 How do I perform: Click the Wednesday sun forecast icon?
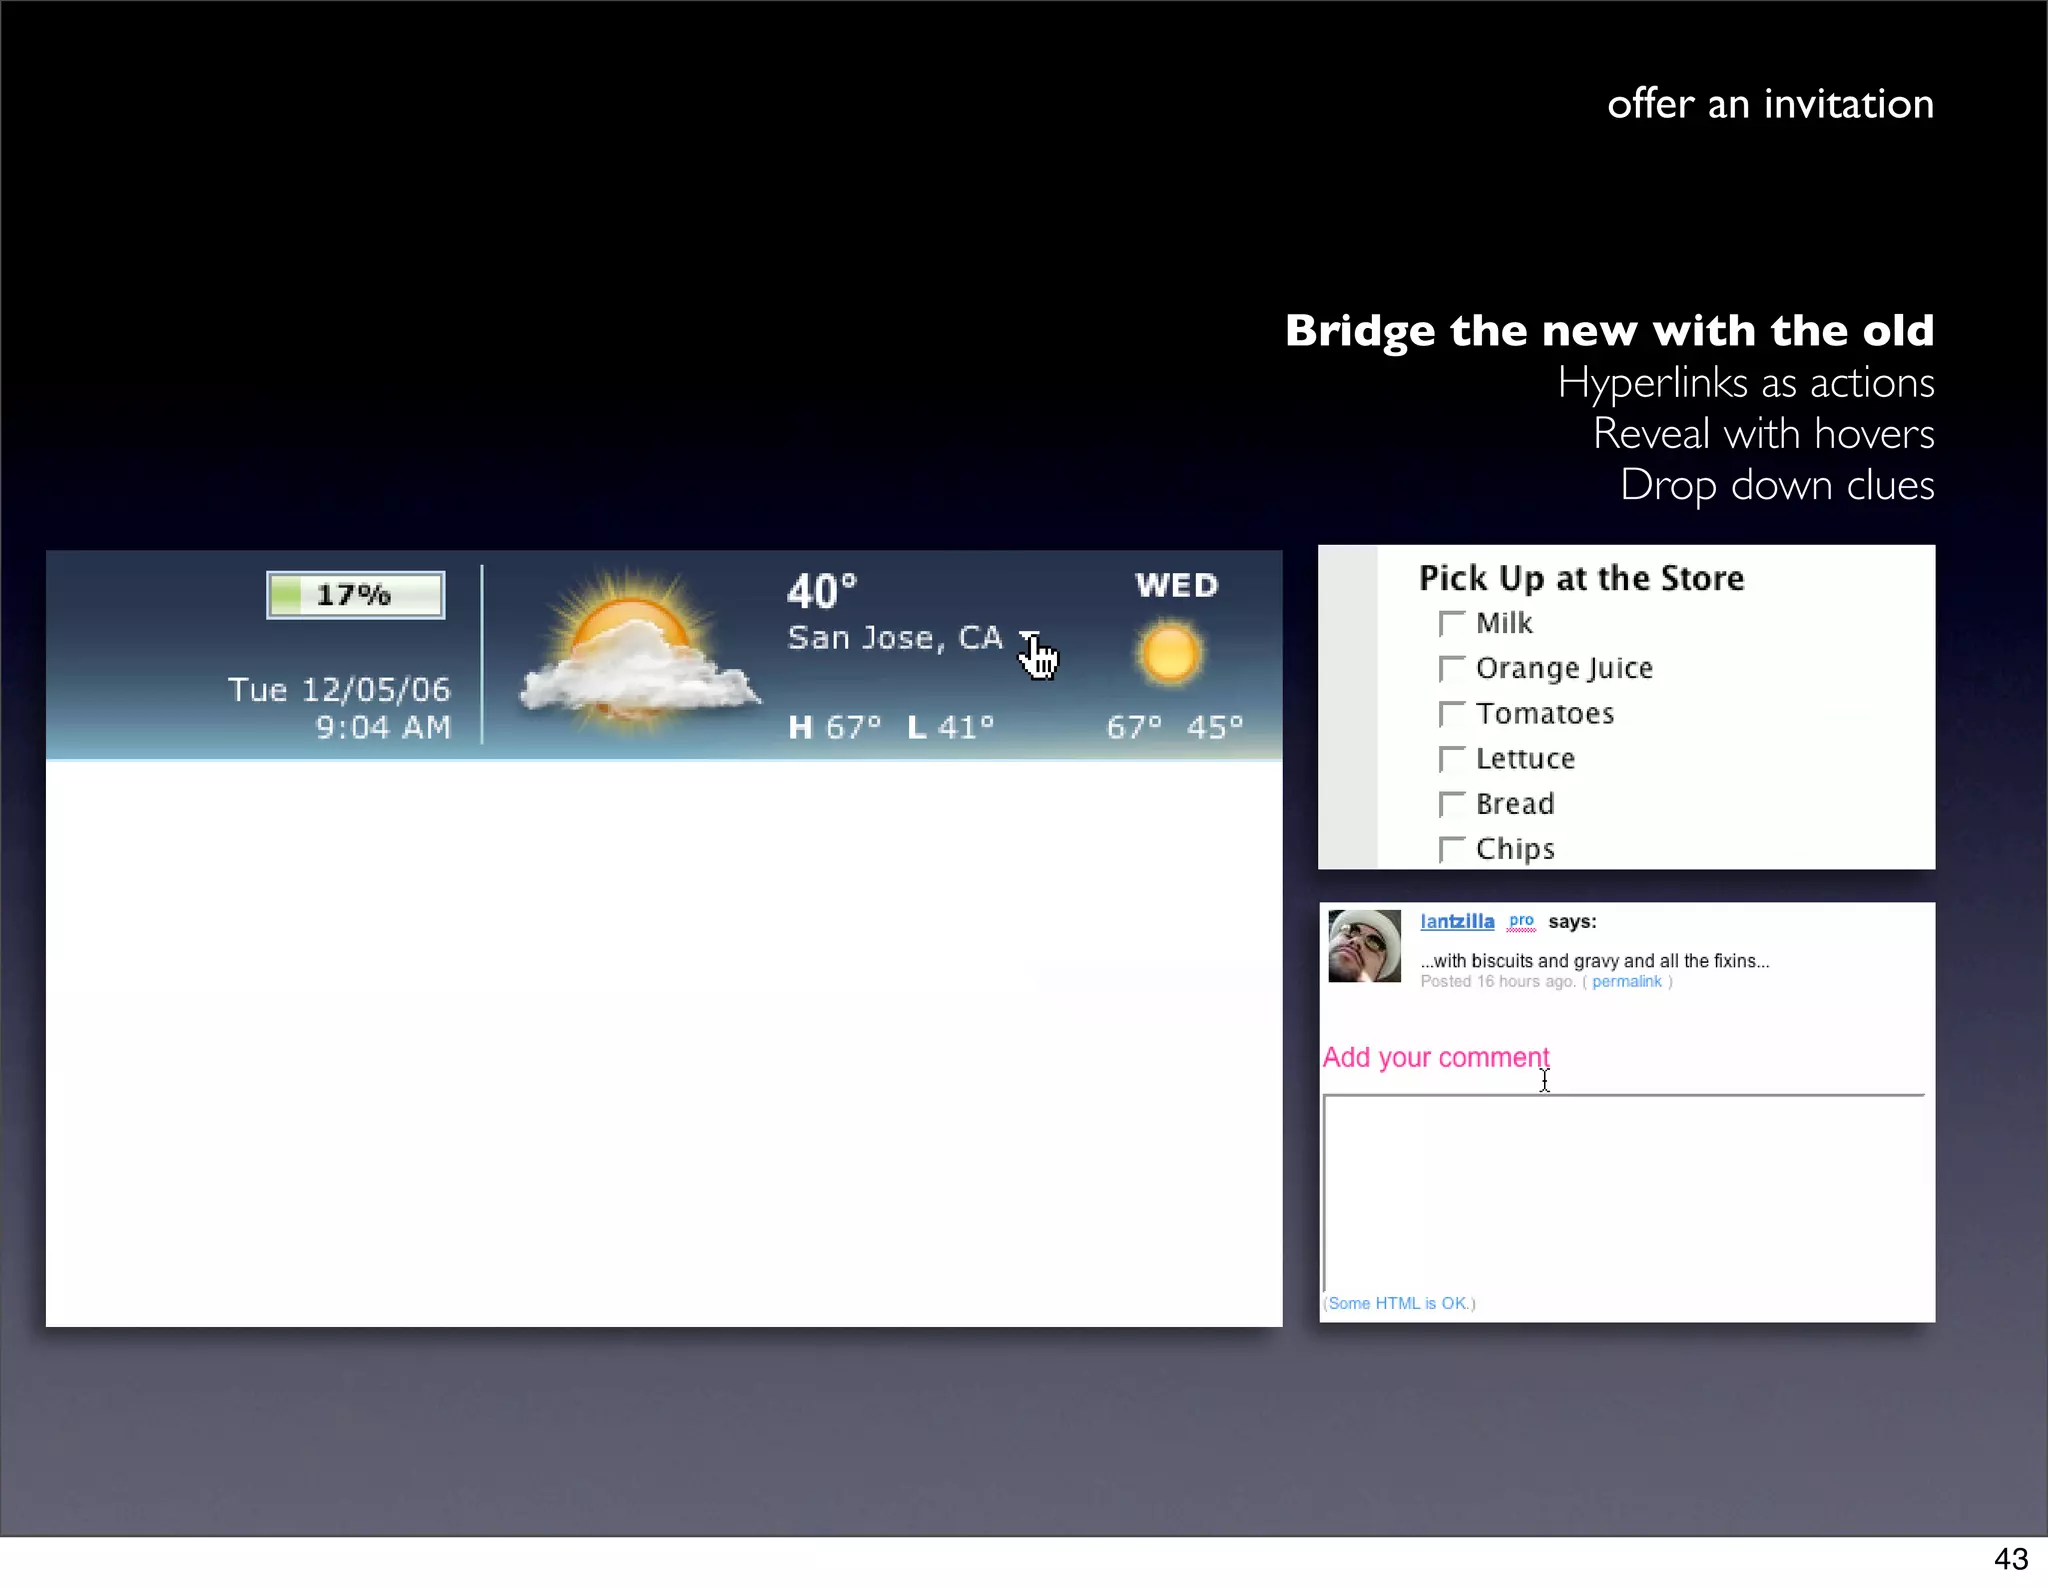click(x=1169, y=654)
